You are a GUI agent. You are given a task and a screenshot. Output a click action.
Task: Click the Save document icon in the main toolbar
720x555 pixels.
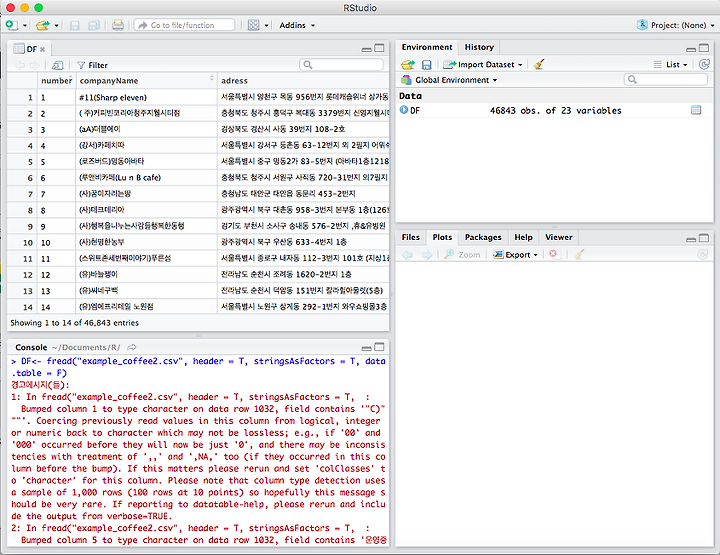pyautogui.click(x=74, y=25)
